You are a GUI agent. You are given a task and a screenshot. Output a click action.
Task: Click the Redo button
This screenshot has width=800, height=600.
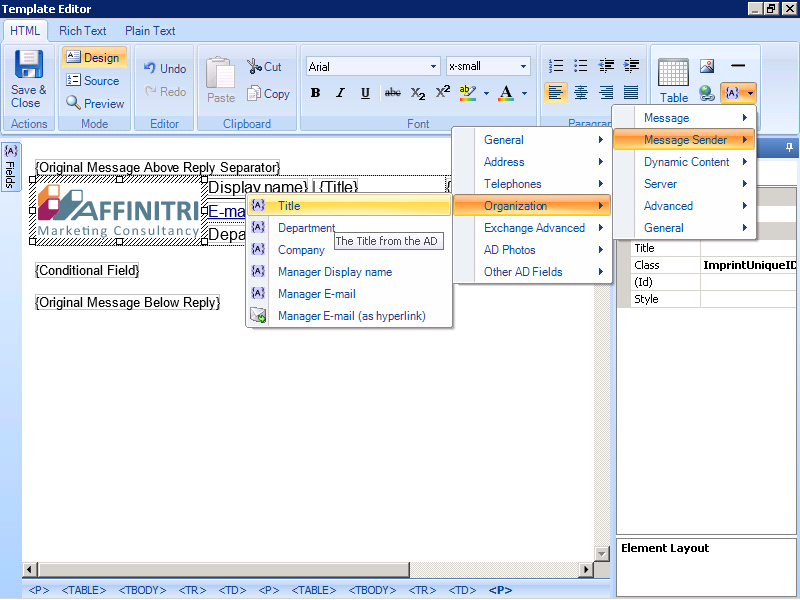[165, 91]
